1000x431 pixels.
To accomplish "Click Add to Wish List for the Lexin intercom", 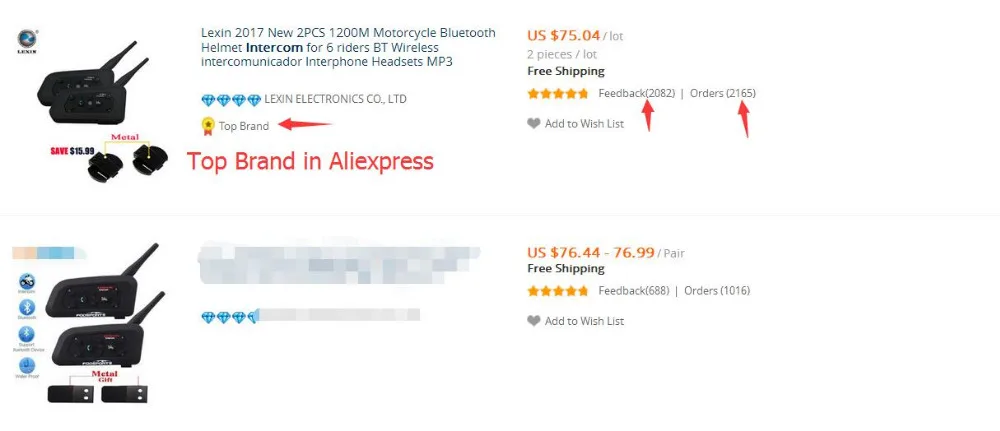I will [584, 124].
